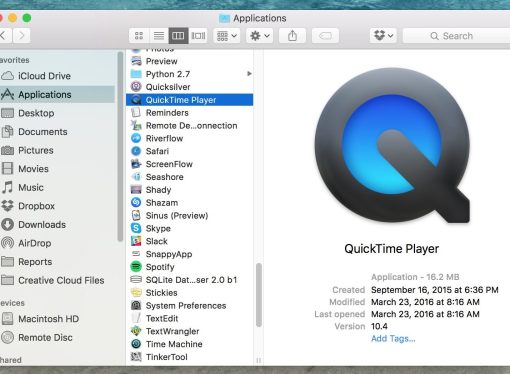The width and height of the screenshot is (510, 374).
Task: Select TextEdit in the list
Action: point(189,319)
